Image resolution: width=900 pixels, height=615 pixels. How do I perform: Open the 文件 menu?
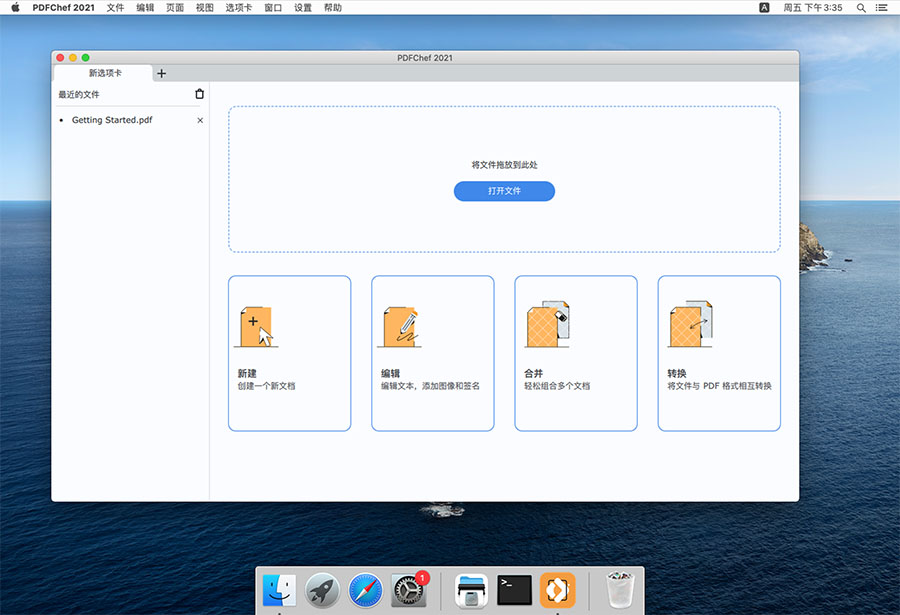115,7
